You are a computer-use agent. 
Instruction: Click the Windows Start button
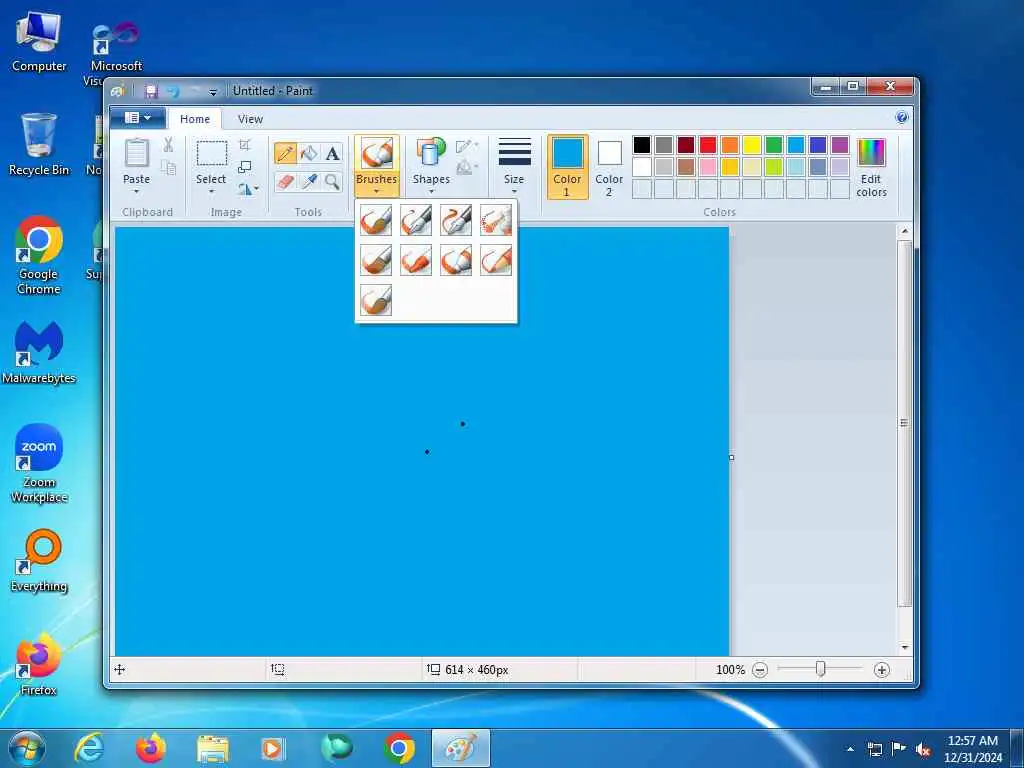(x=26, y=748)
